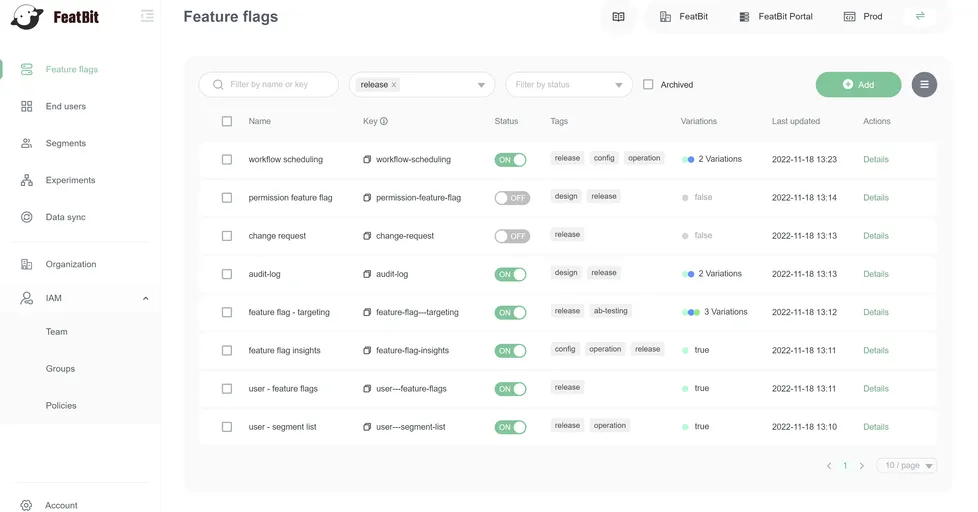Select the user - feature flags checkbox

coord(227,389)
